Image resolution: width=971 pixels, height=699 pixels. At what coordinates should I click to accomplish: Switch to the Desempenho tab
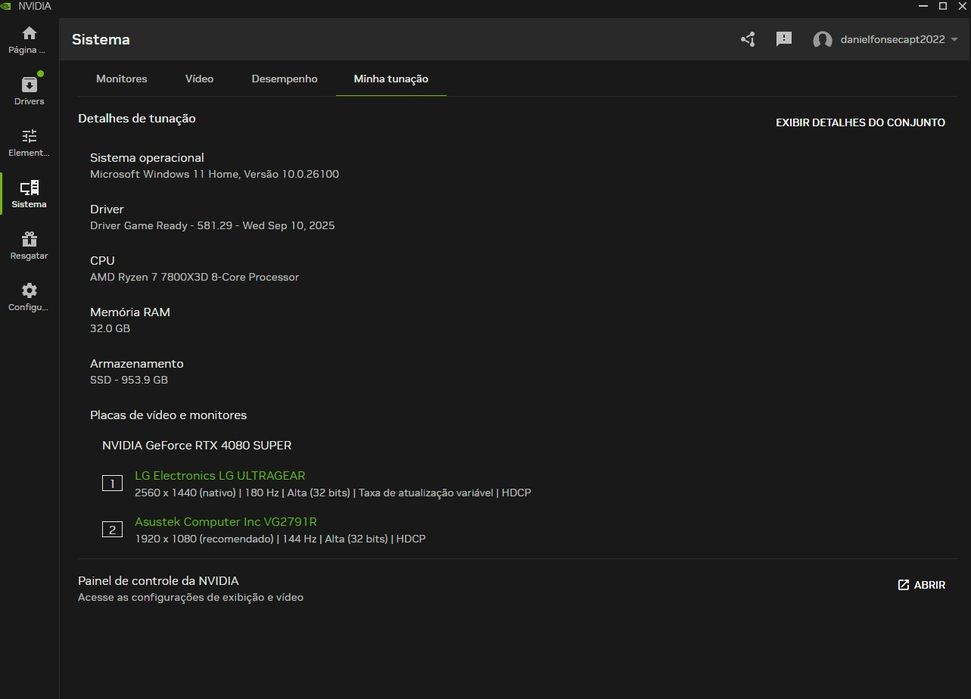click(x=284, y=79)
